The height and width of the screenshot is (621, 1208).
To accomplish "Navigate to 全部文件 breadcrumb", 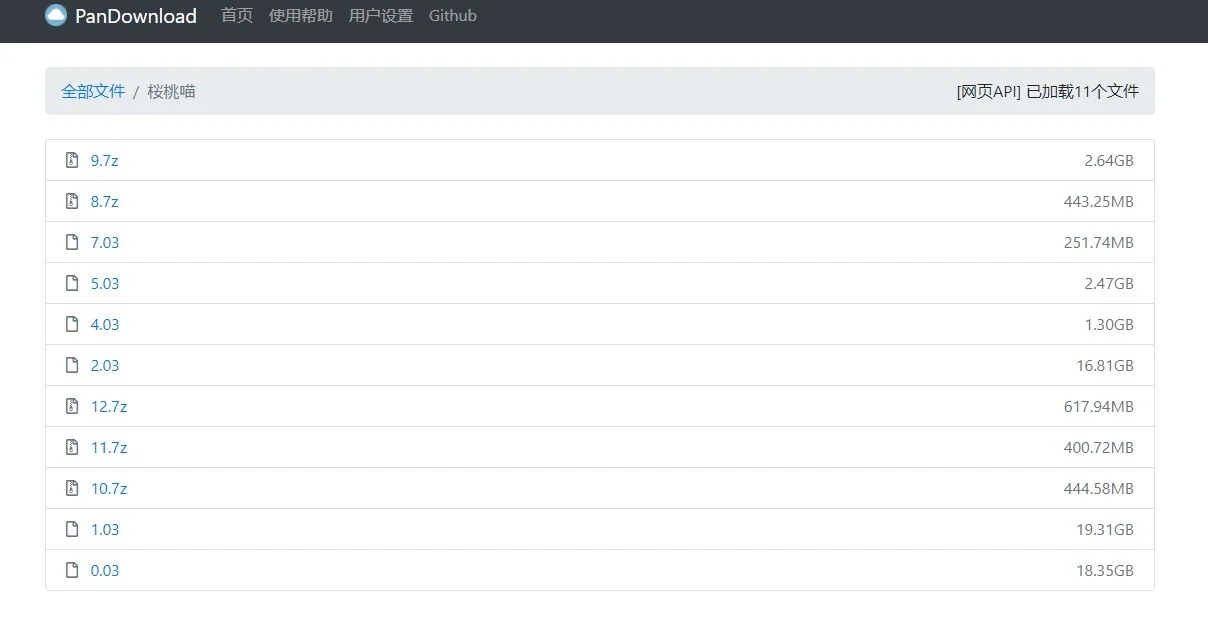I will (x=93, y=91).
